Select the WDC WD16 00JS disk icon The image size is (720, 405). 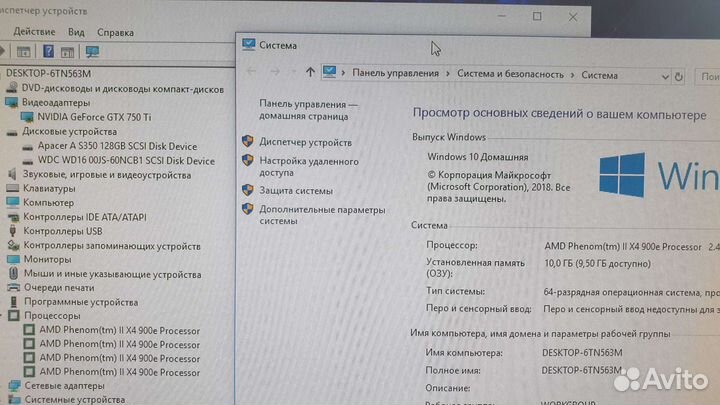tap(28, 161)
